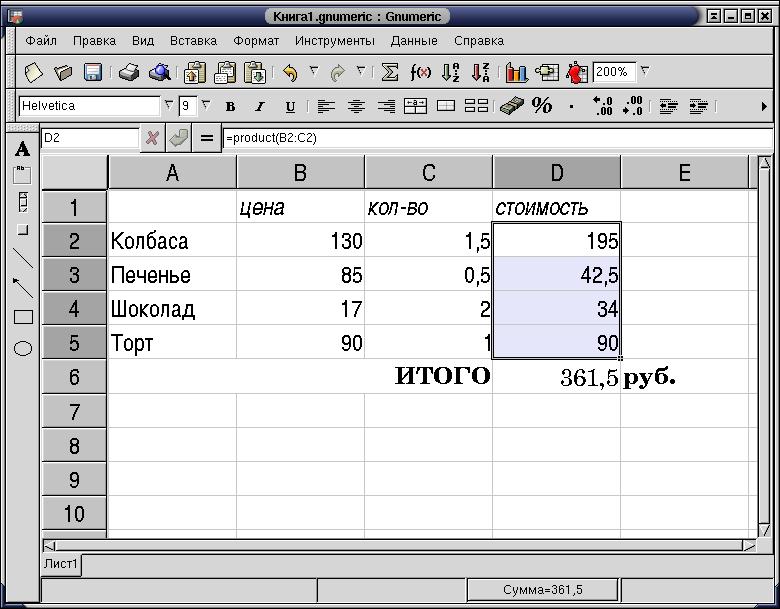Screen dimensions: 780x609
Task: Click the printer icon
Action: pyautogui.click(x=129, y=72)
